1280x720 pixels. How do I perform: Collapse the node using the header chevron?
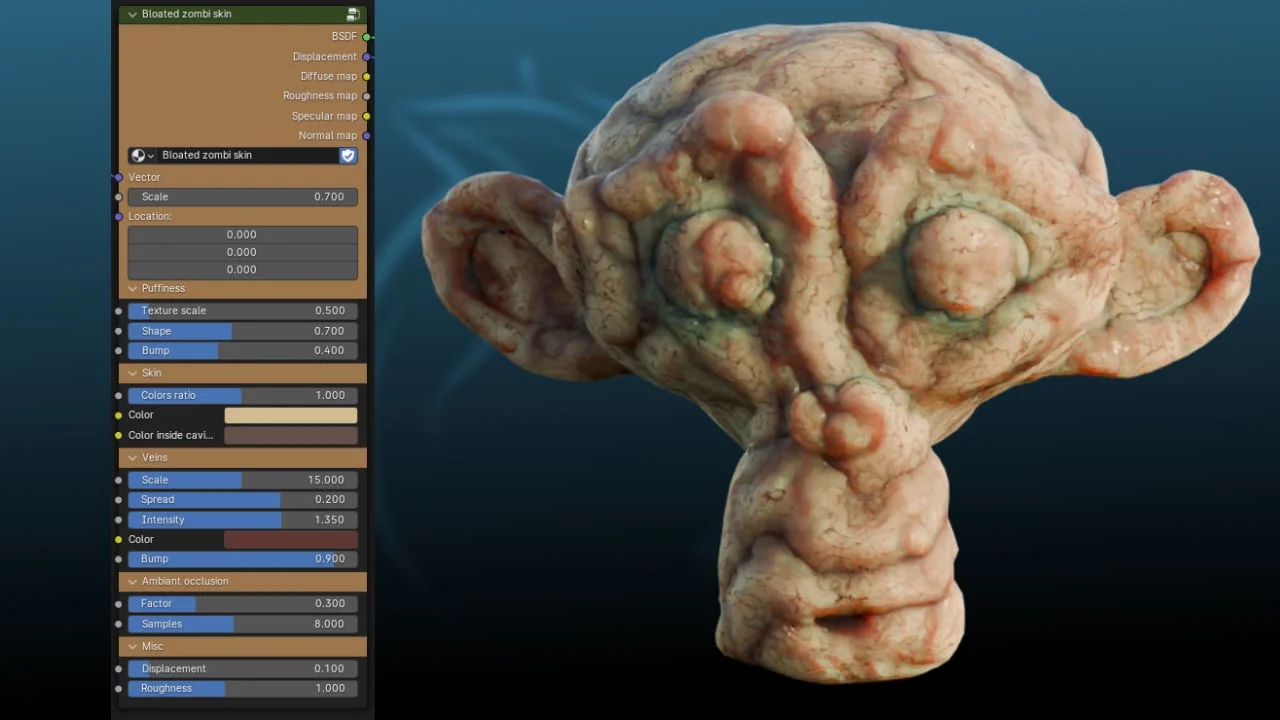(131, 14)
